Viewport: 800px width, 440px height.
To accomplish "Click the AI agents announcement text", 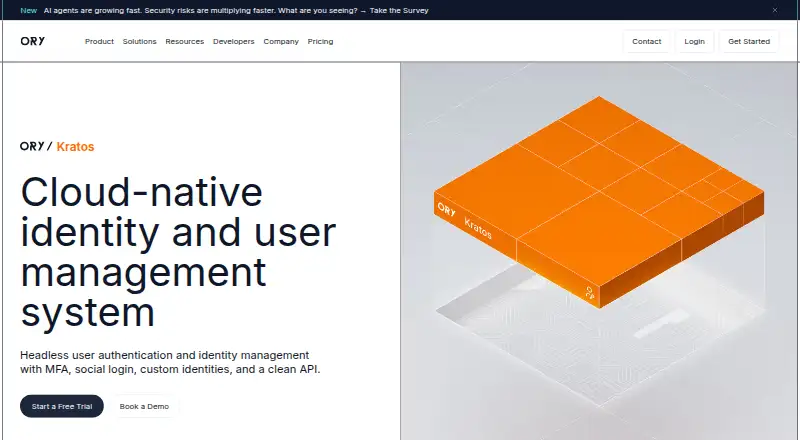I will [x=201, y=10].
